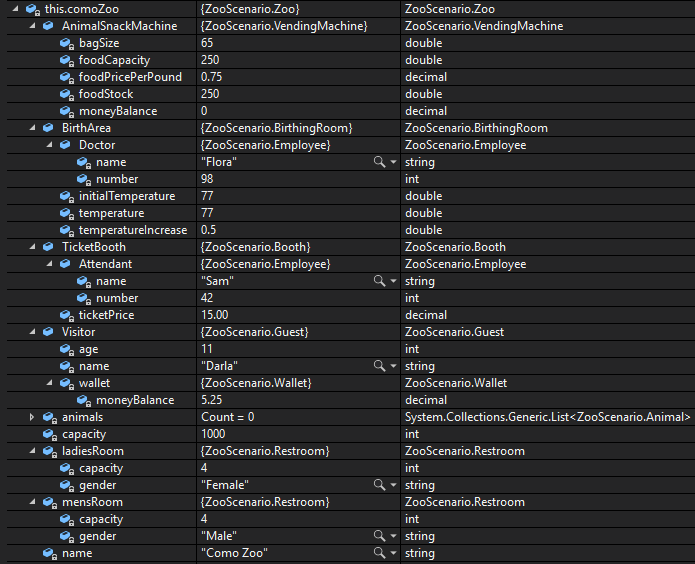
Task: Click the Doctor property icon
Action: pyautogui.click(x=65, y=145)
